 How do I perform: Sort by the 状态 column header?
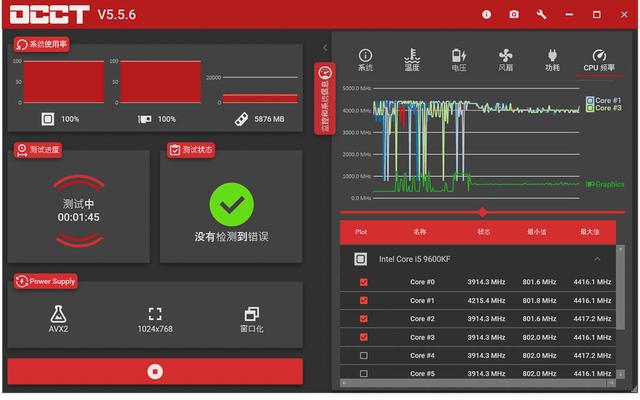tap(483, 232)
